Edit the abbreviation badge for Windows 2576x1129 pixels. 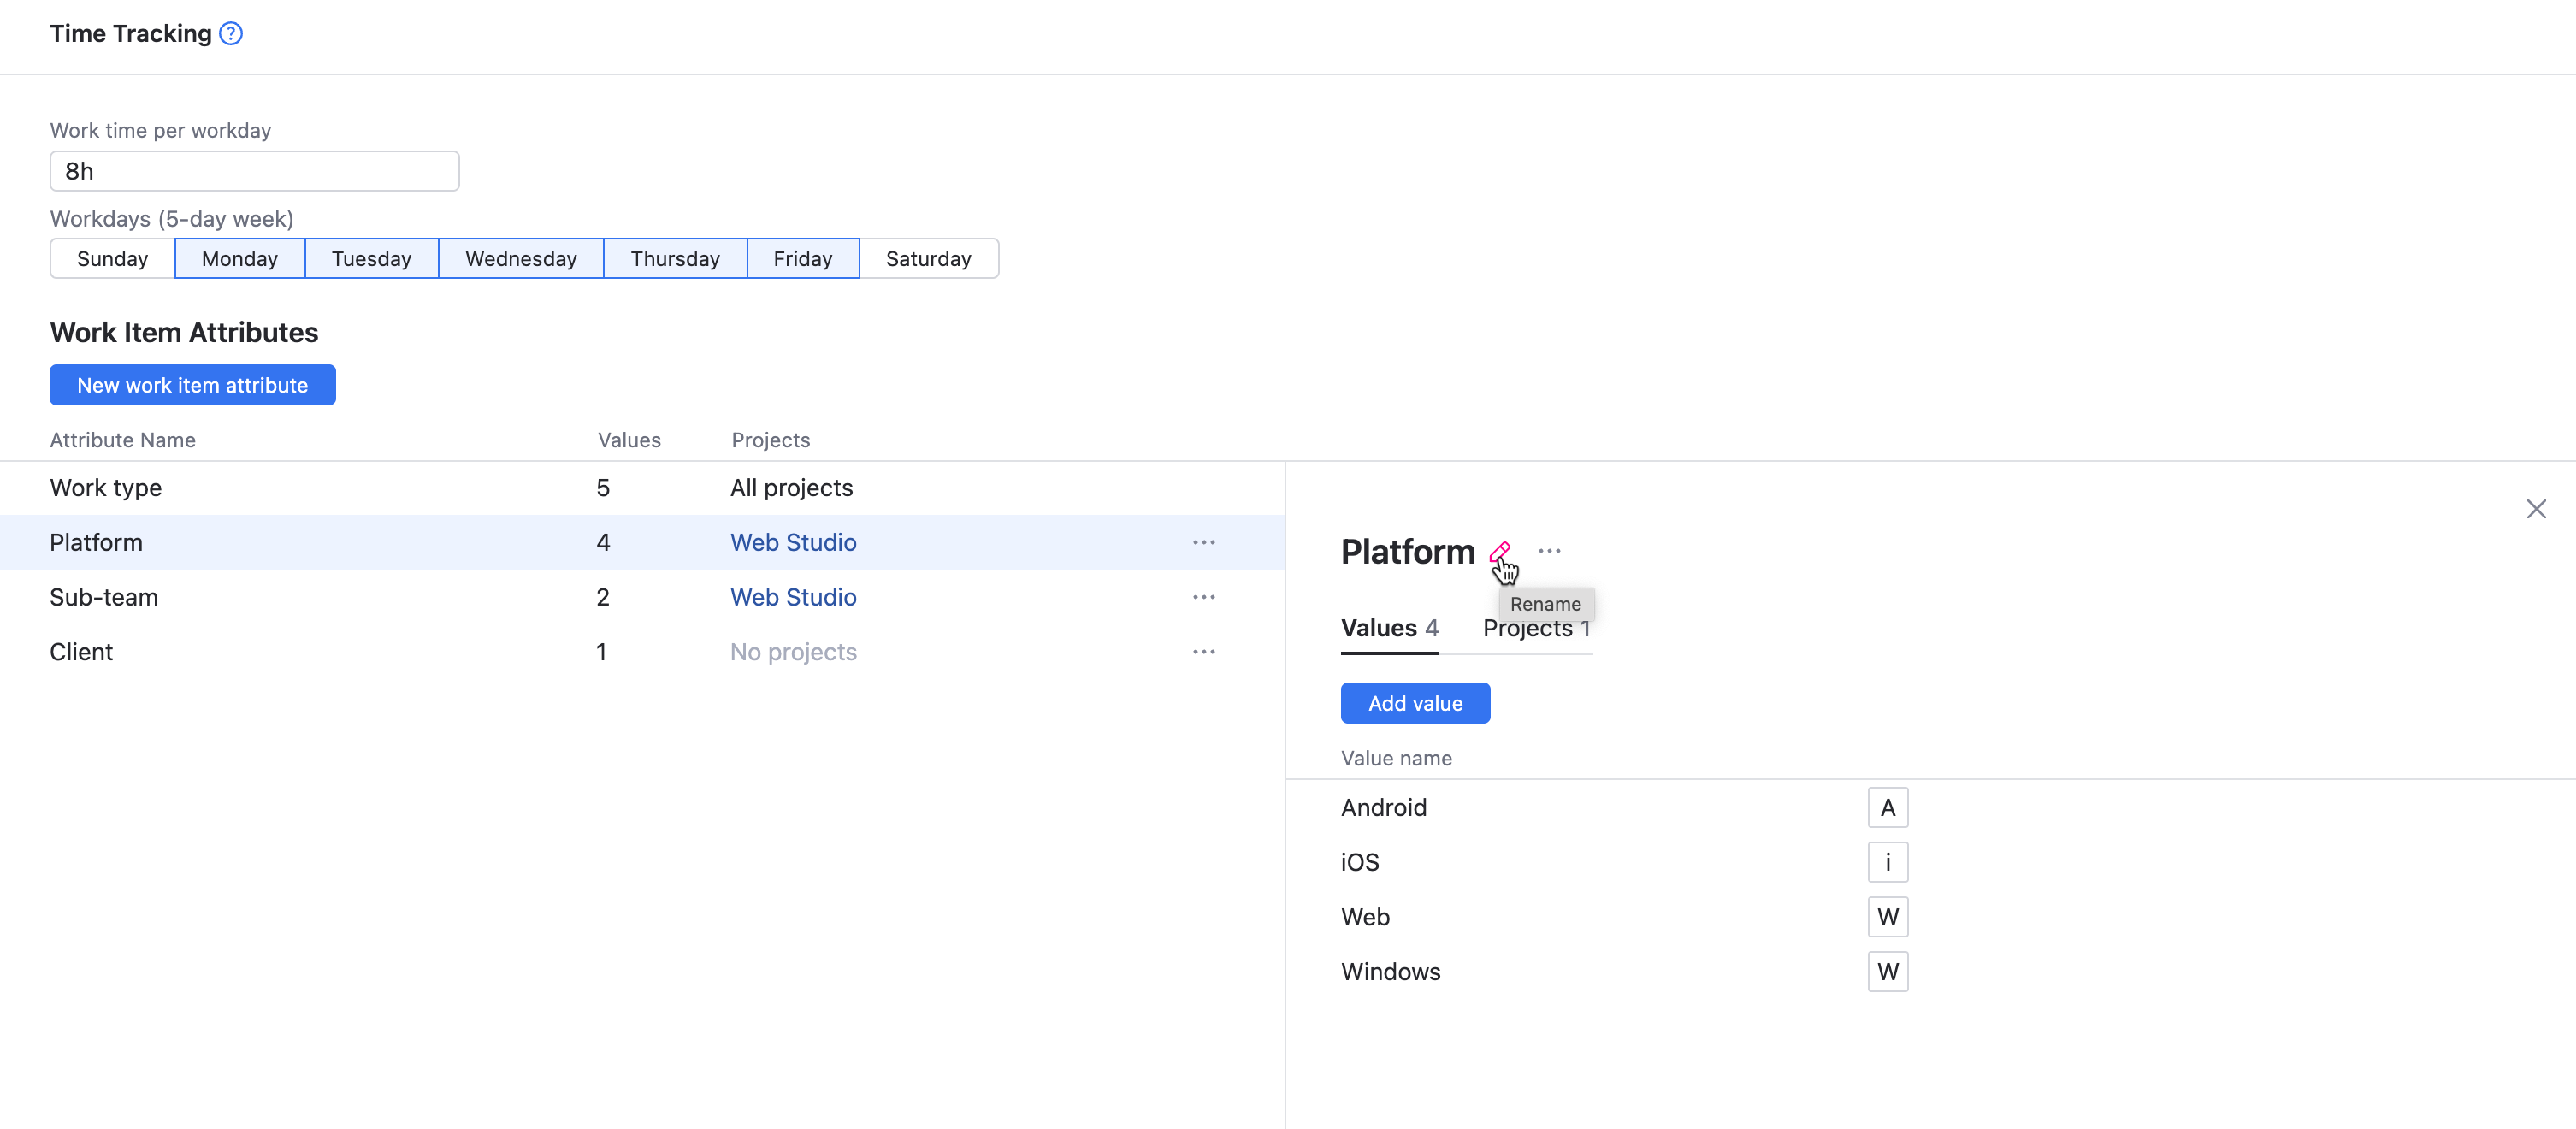pyautogui.click(x=1887, y=971)
